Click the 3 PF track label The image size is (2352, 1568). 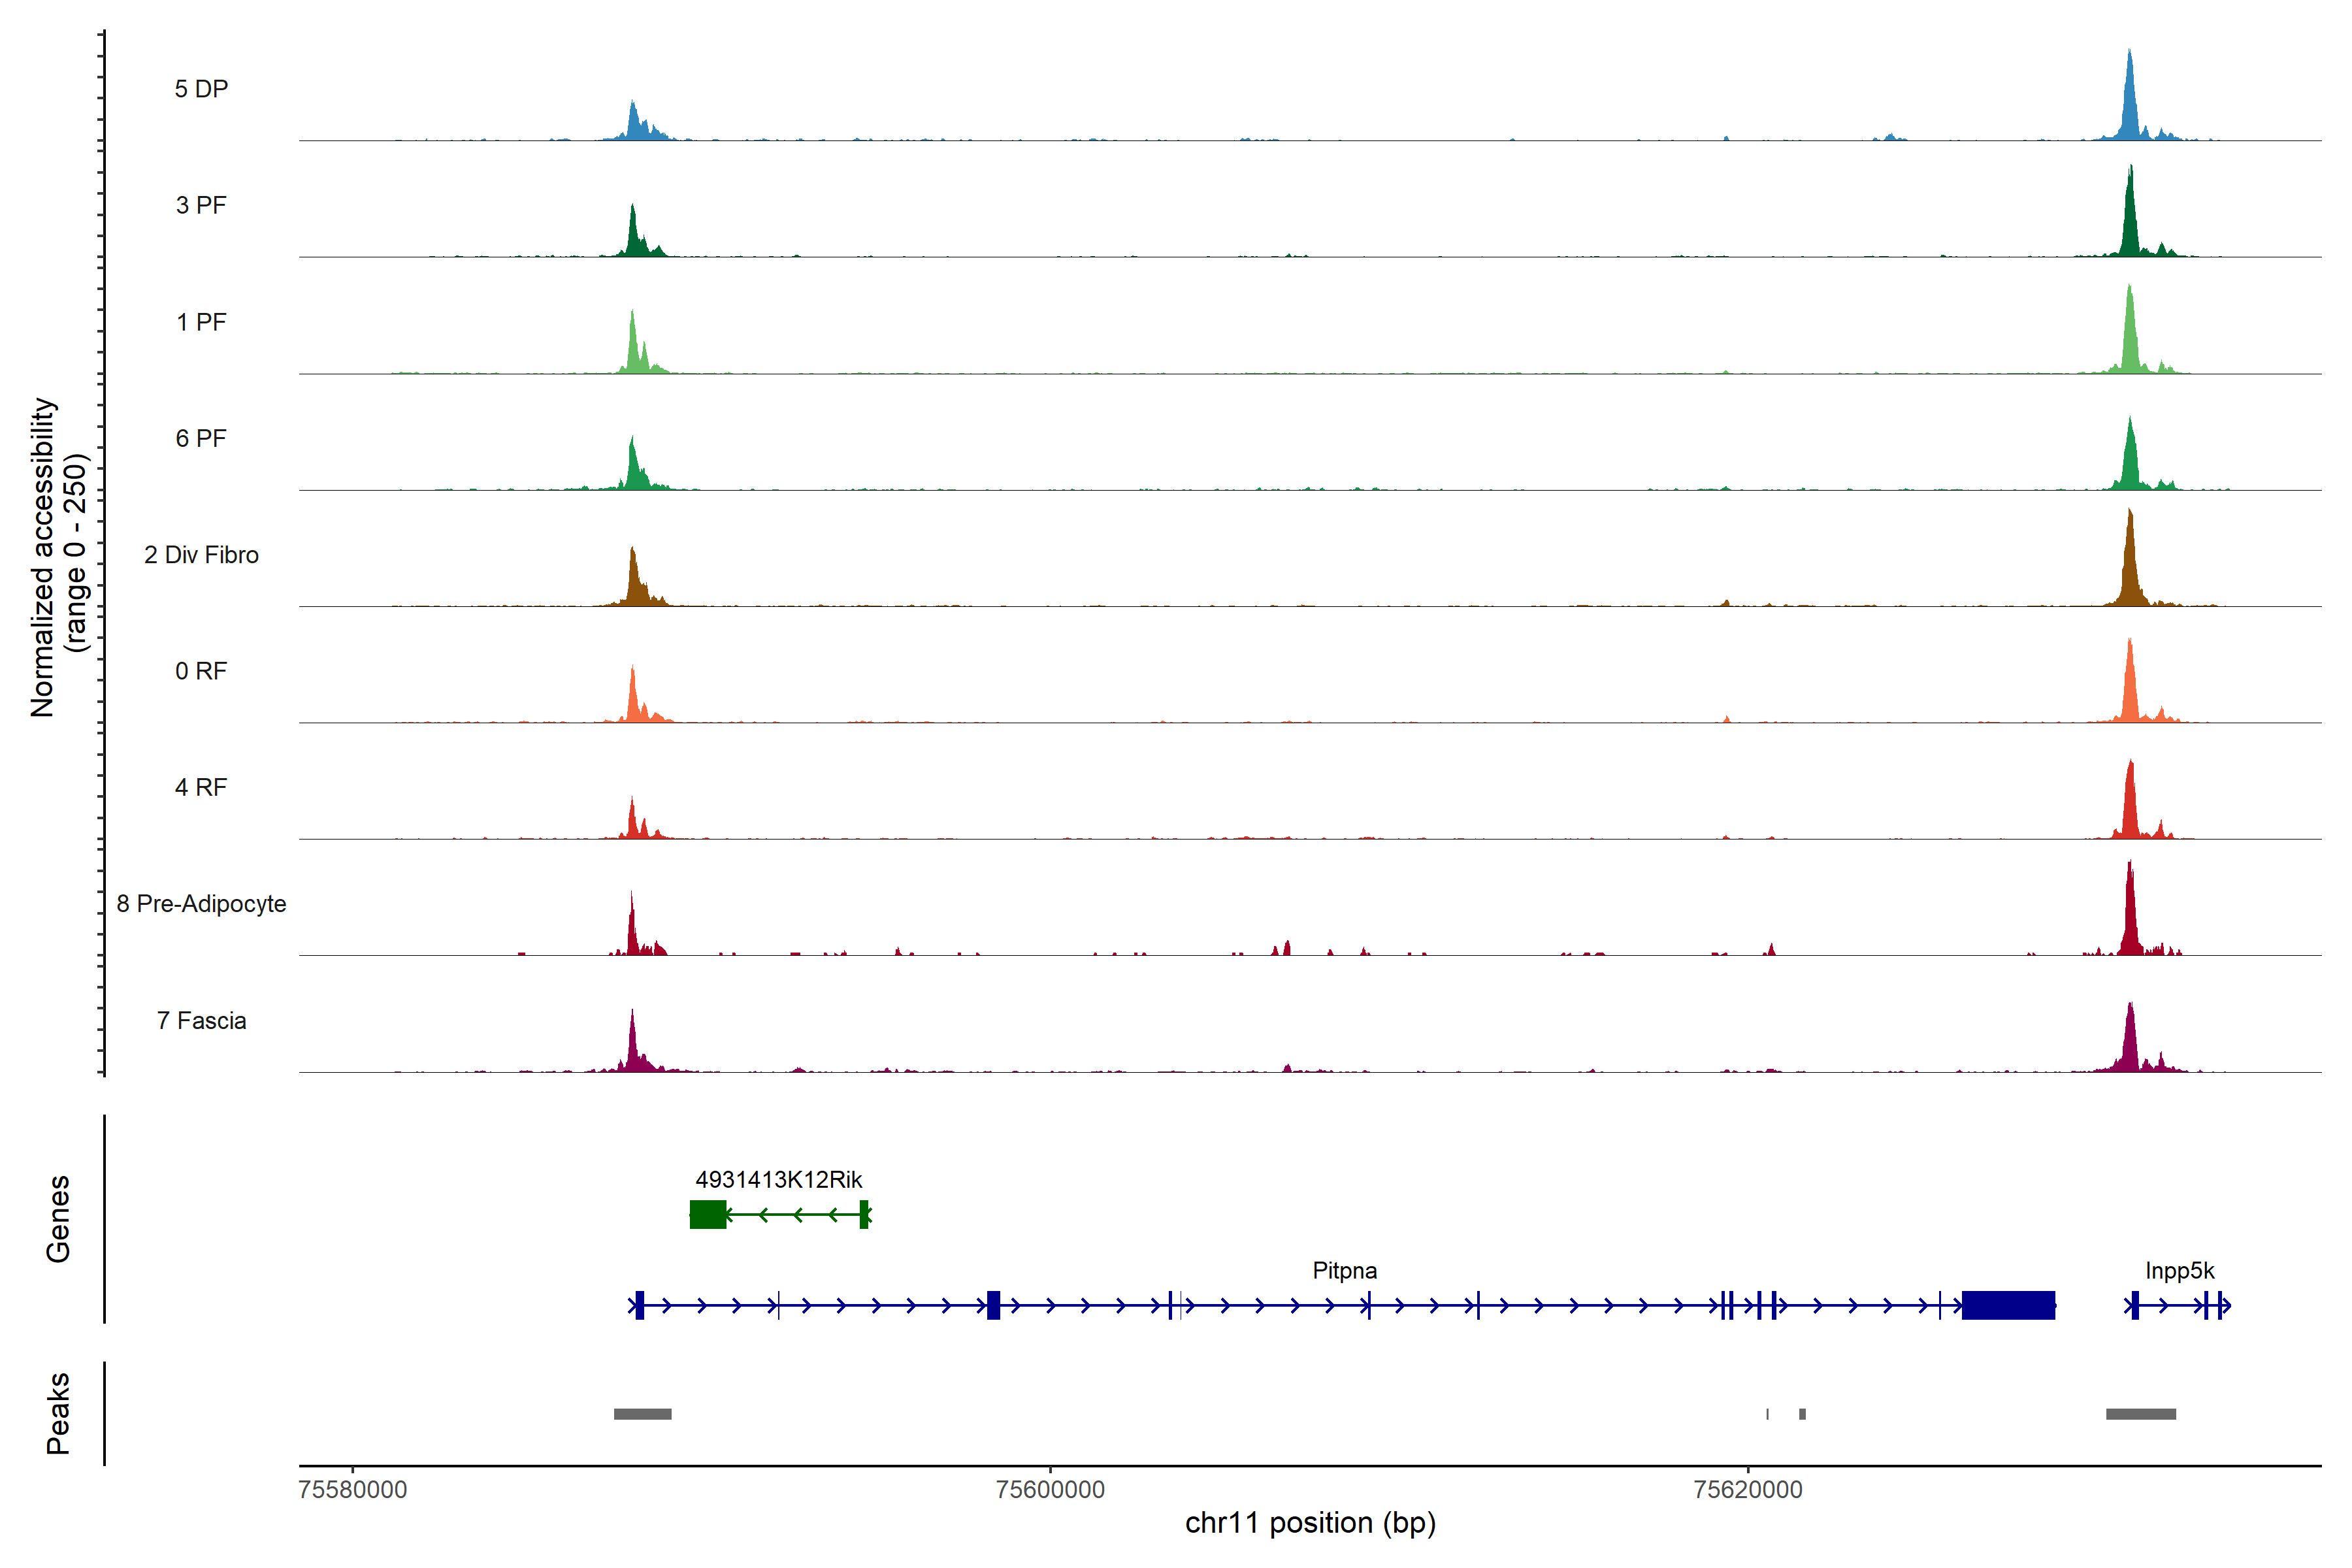(201, 205)
